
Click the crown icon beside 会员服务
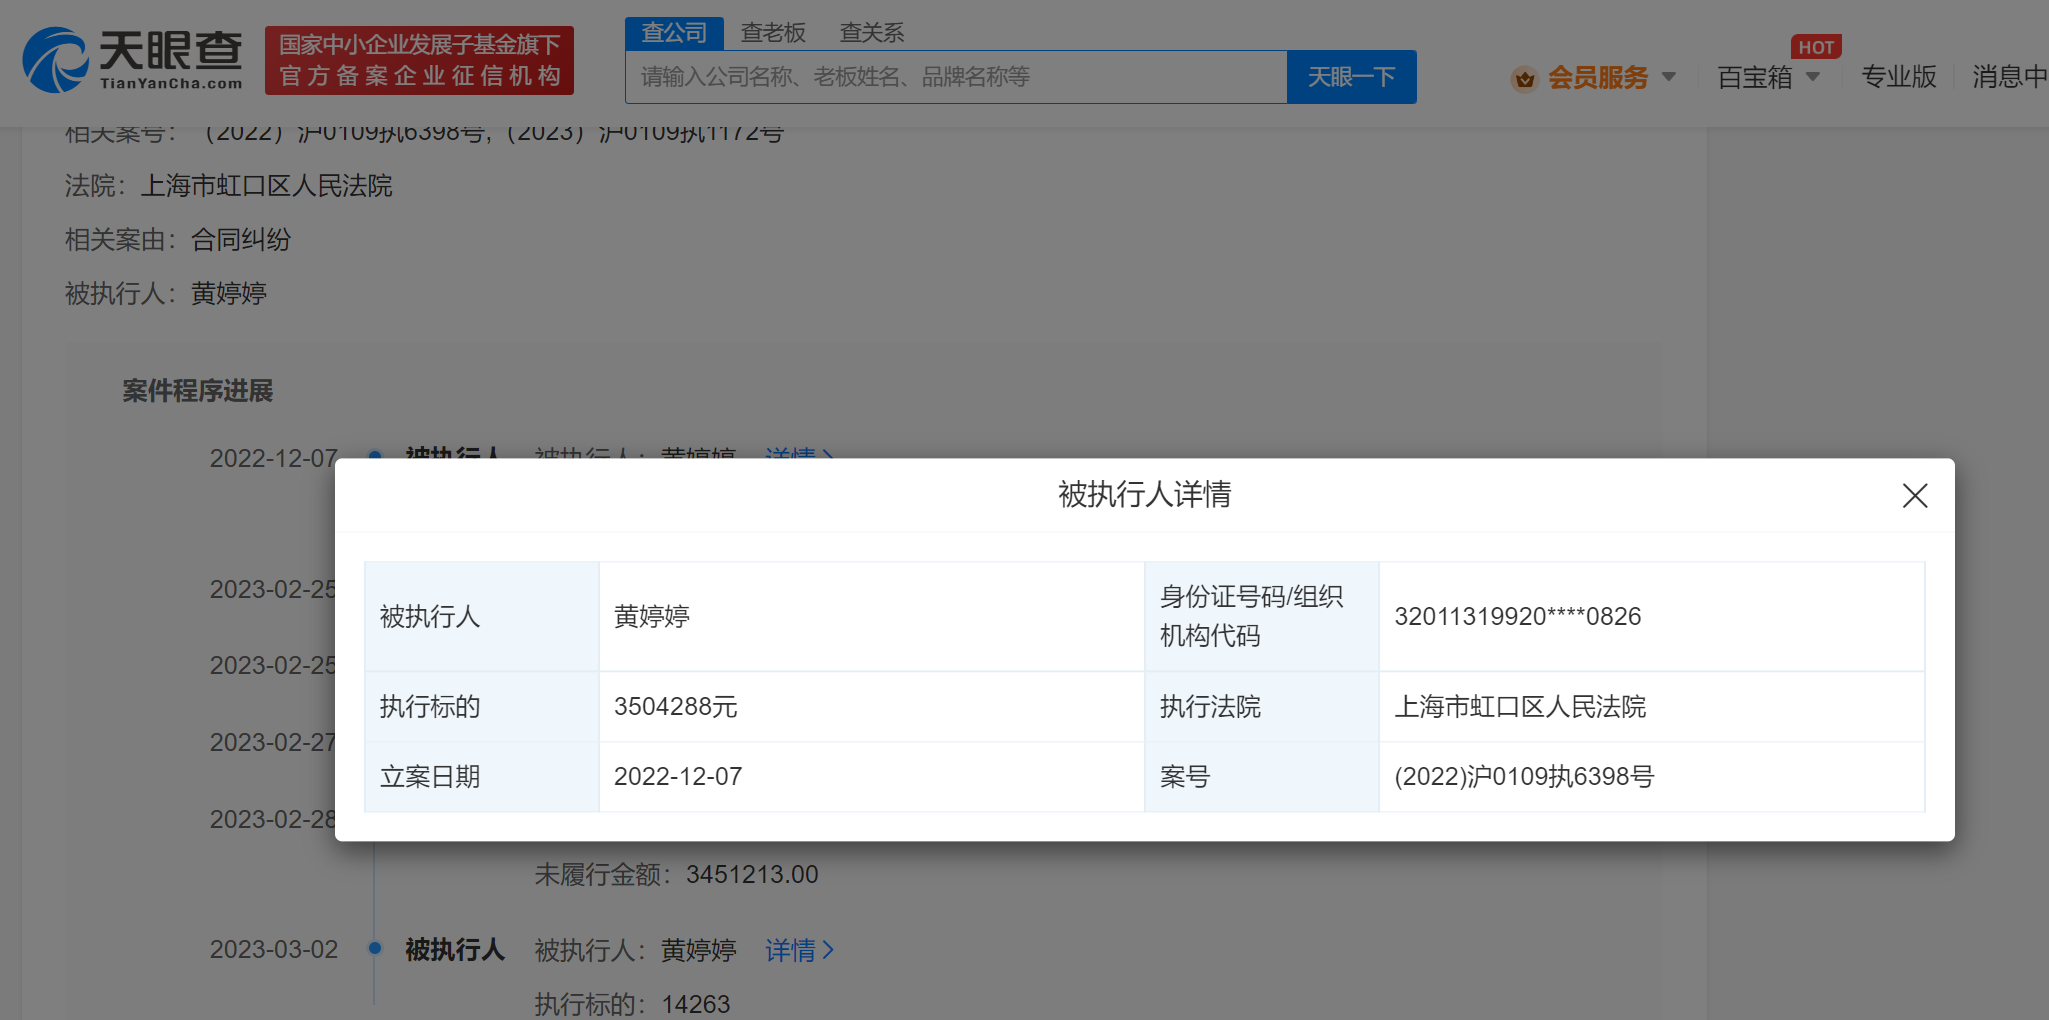(x=1524, y=78)
